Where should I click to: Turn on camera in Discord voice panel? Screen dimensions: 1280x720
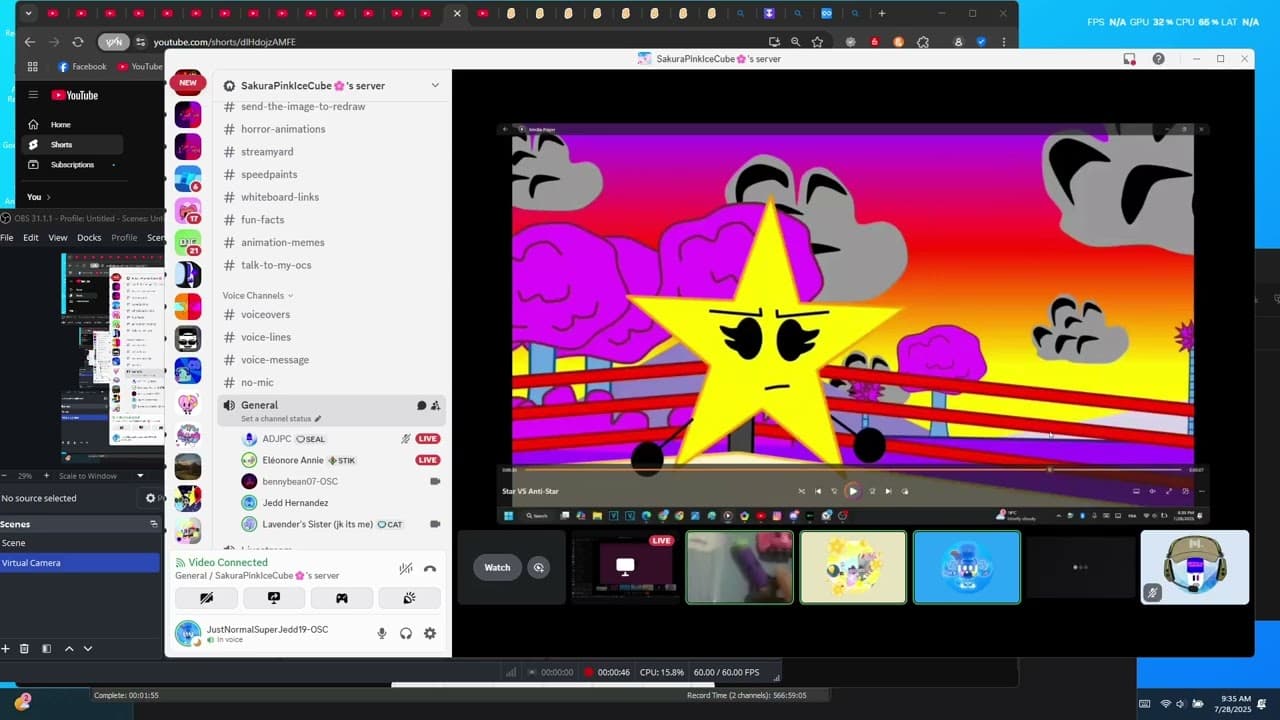pos(206,598)
